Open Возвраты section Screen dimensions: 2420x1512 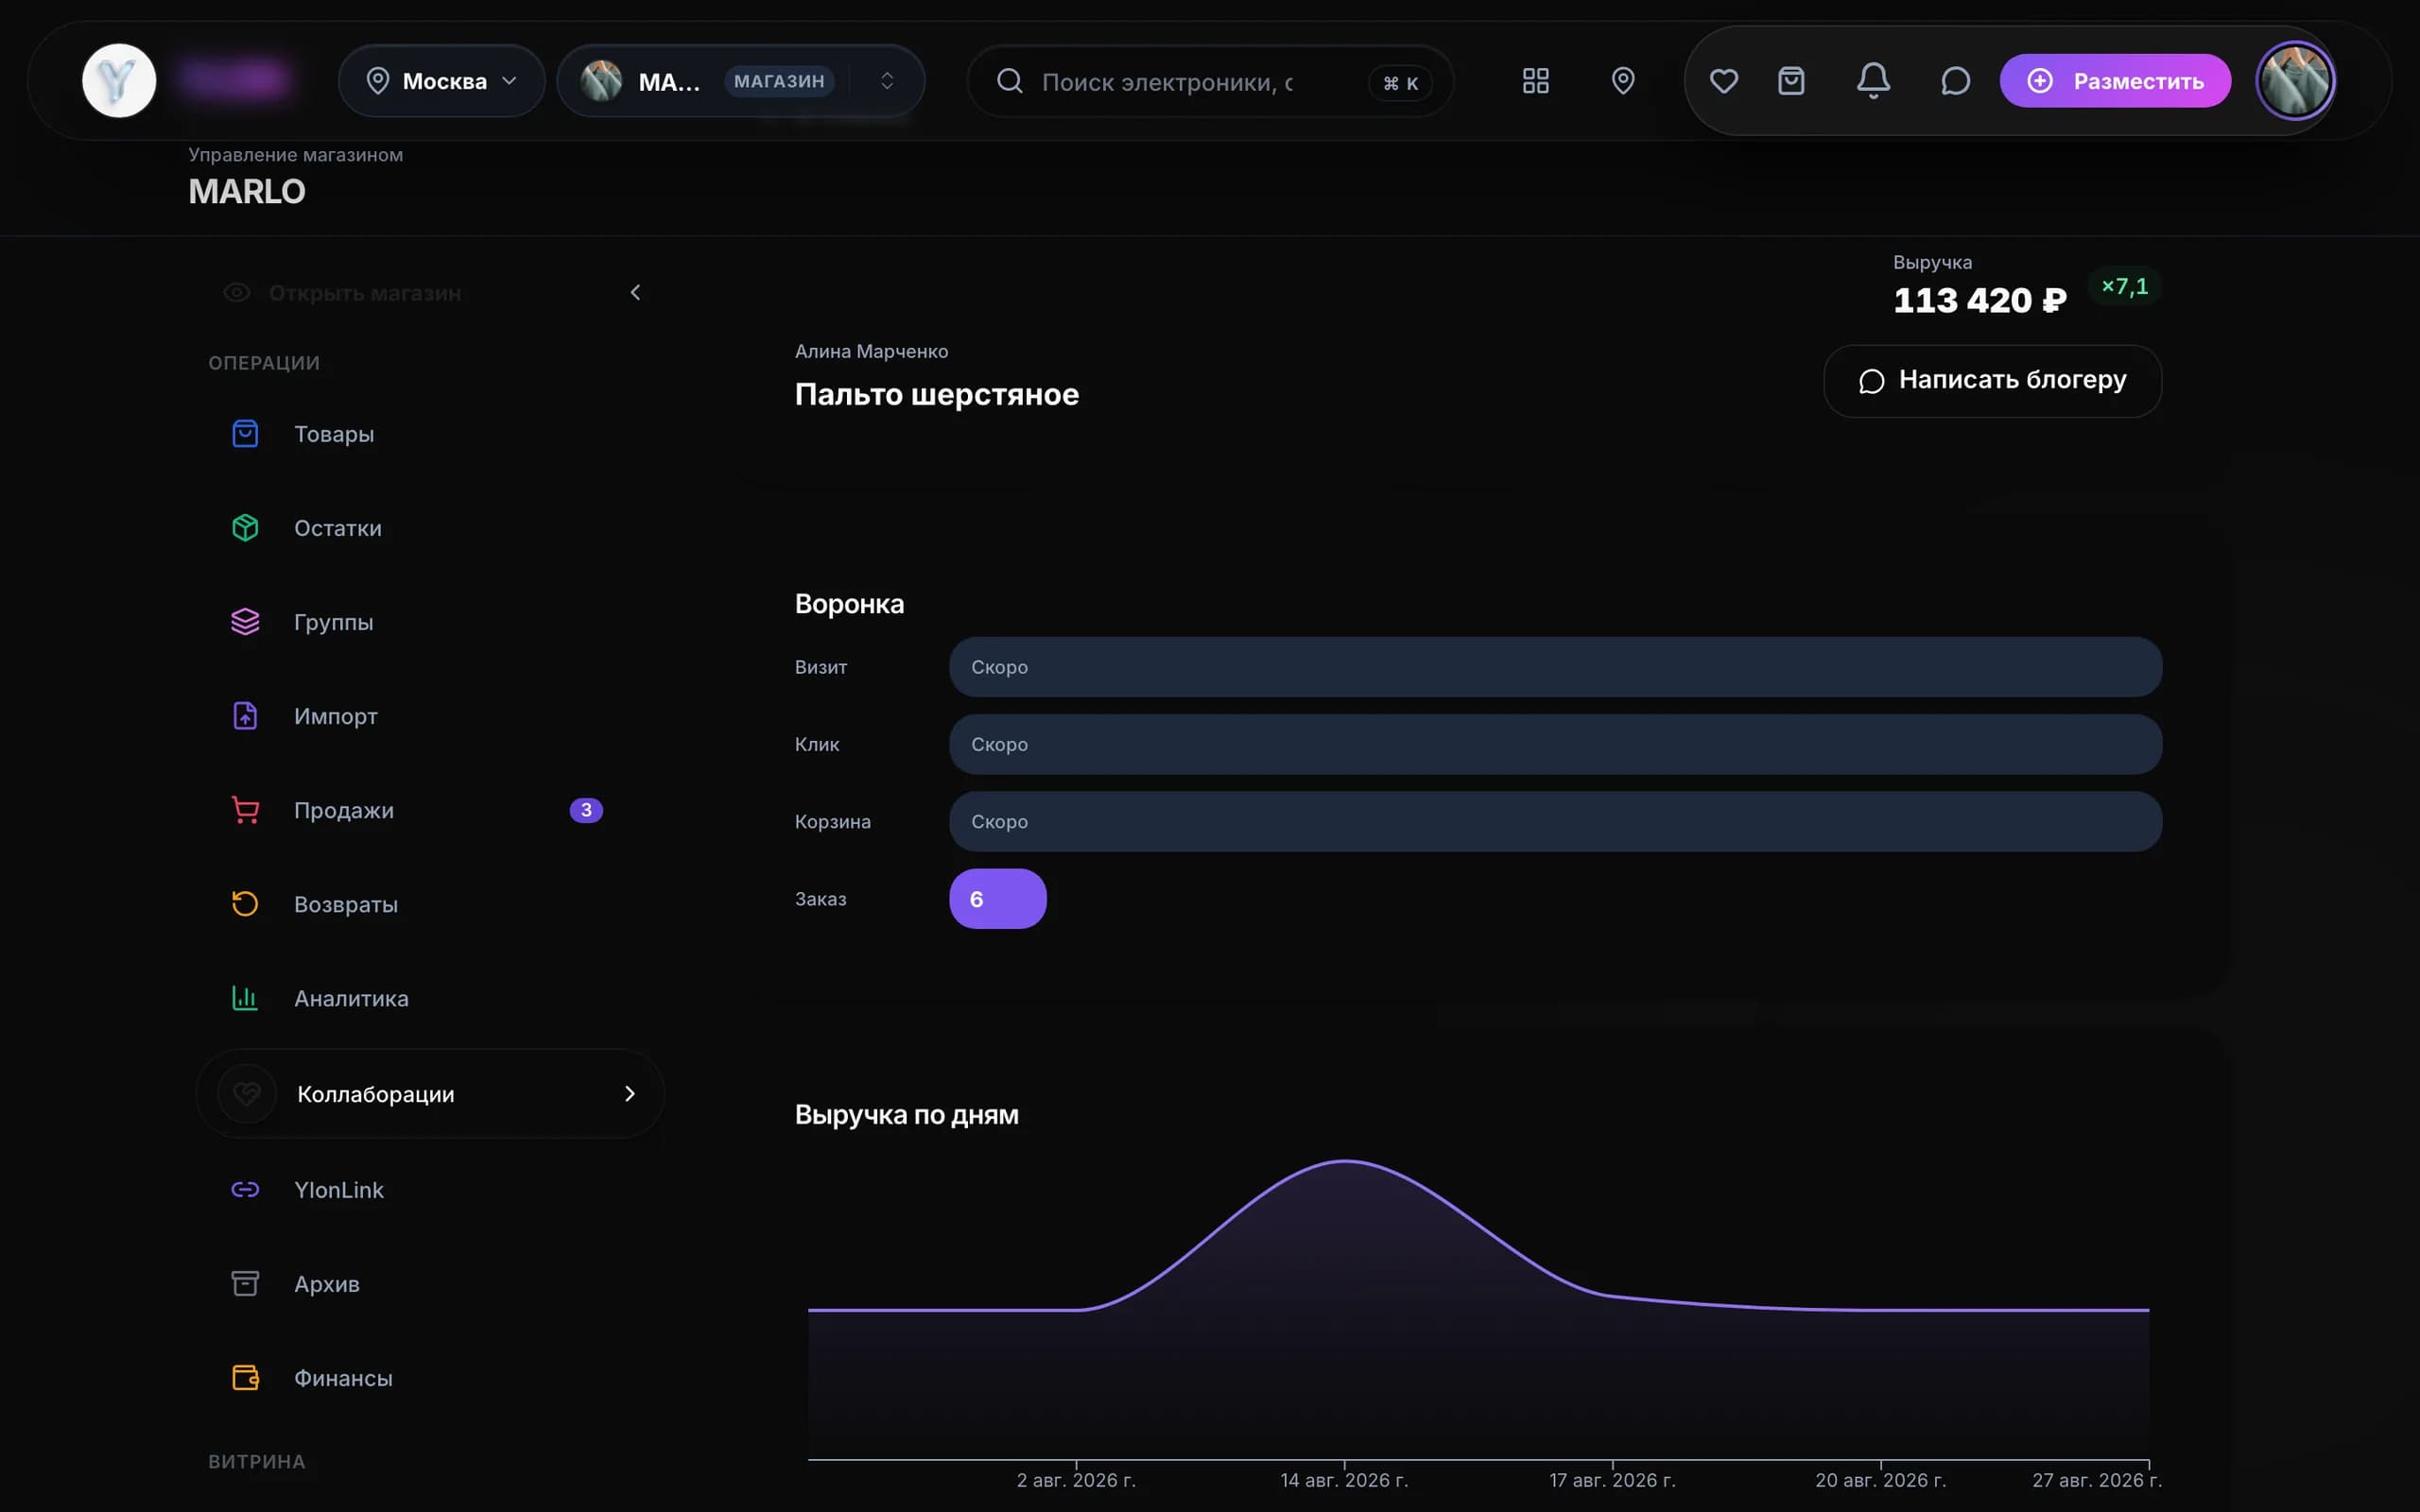click(x=430, y=904)
